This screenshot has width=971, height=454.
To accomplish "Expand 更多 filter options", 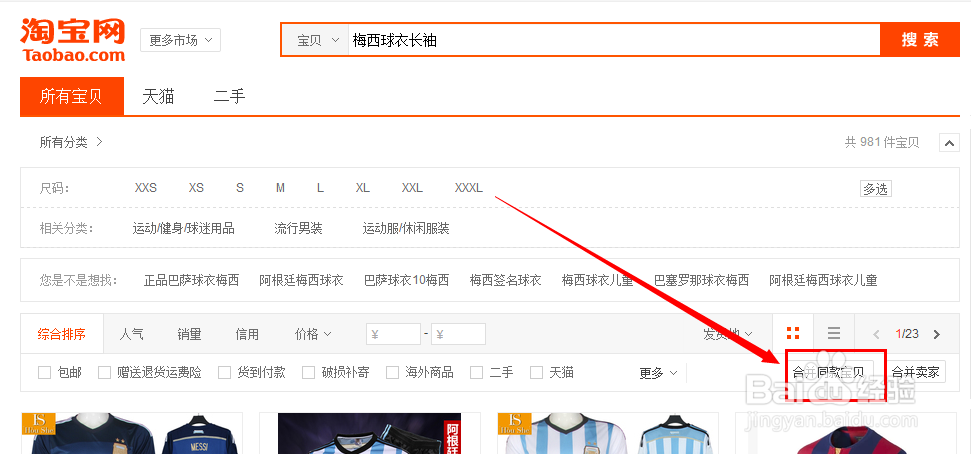I will pos(658,373).
